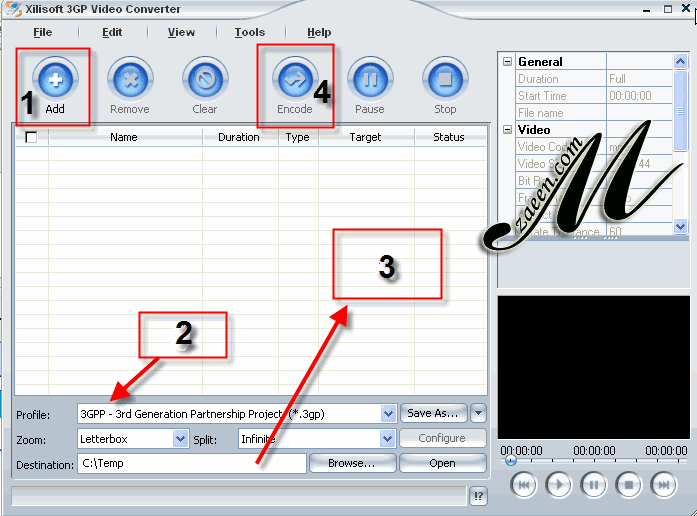Click the Stop toolbar icon

445,80
